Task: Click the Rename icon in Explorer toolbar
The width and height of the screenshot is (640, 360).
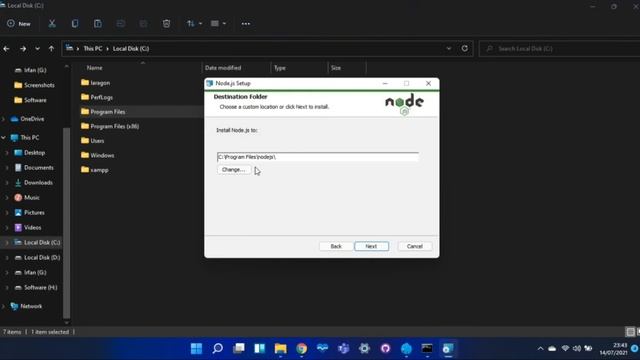Action: pos(120,24)
